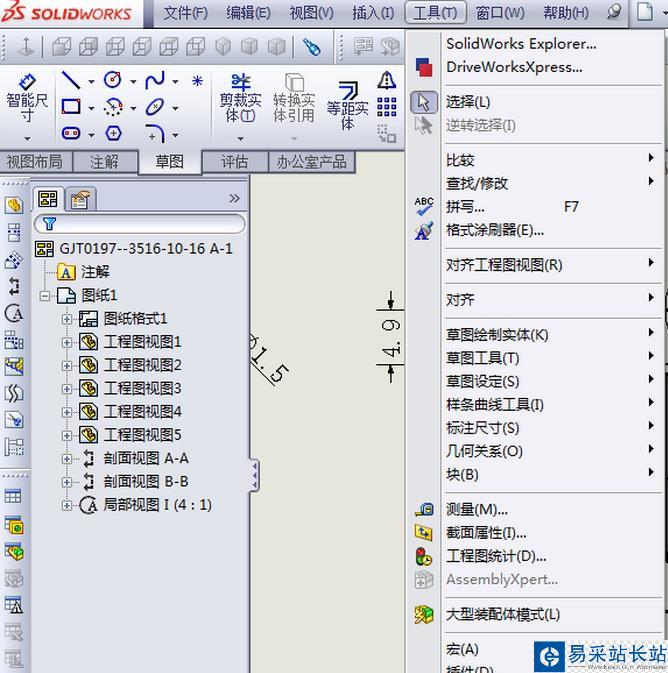Screen dimensions: 668x673
Task: Switch to the 视图布局 tab
Action: [x=34, y=162]
